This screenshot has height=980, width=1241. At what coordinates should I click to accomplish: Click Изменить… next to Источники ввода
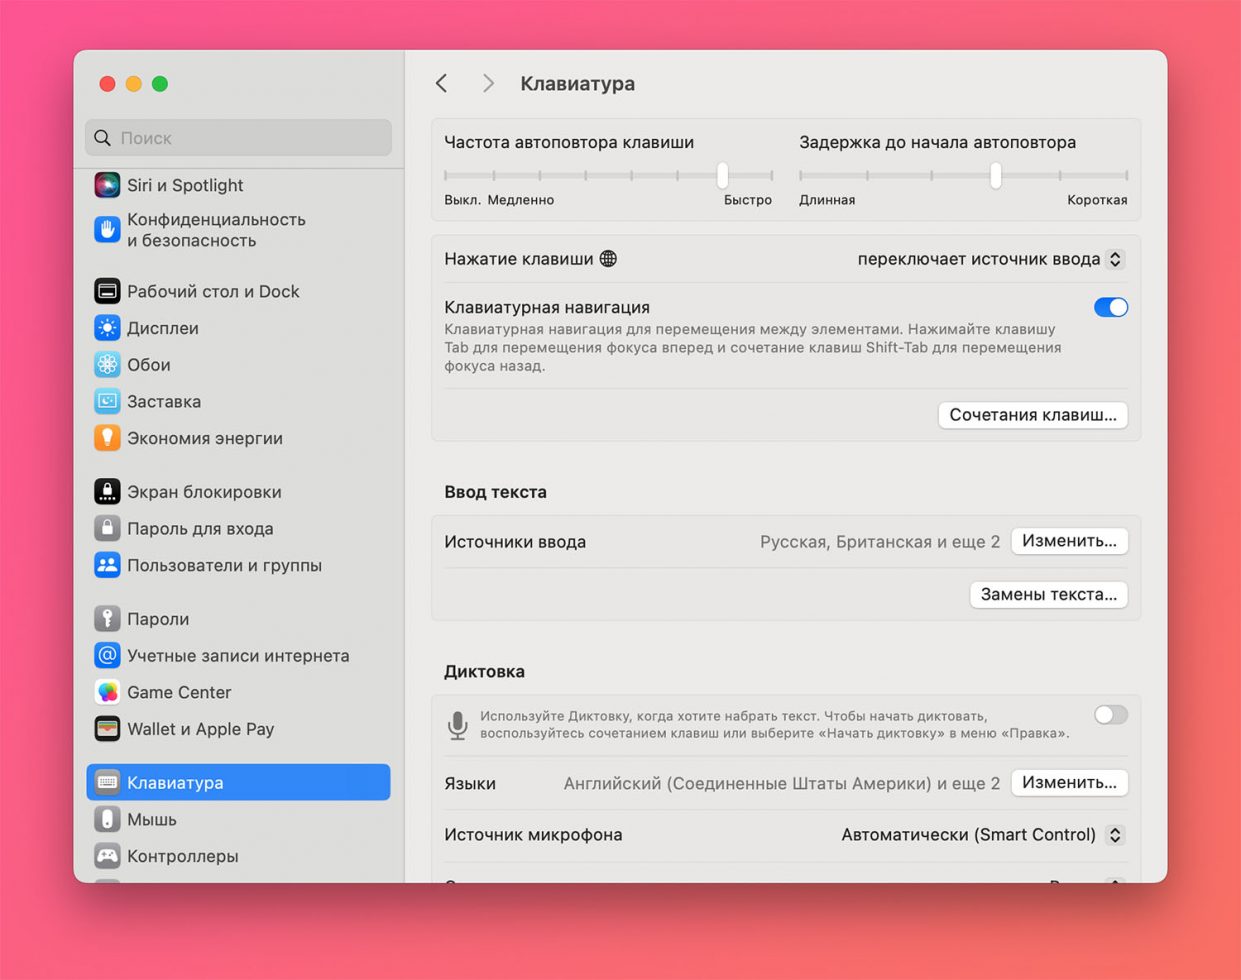(1069, 541)
